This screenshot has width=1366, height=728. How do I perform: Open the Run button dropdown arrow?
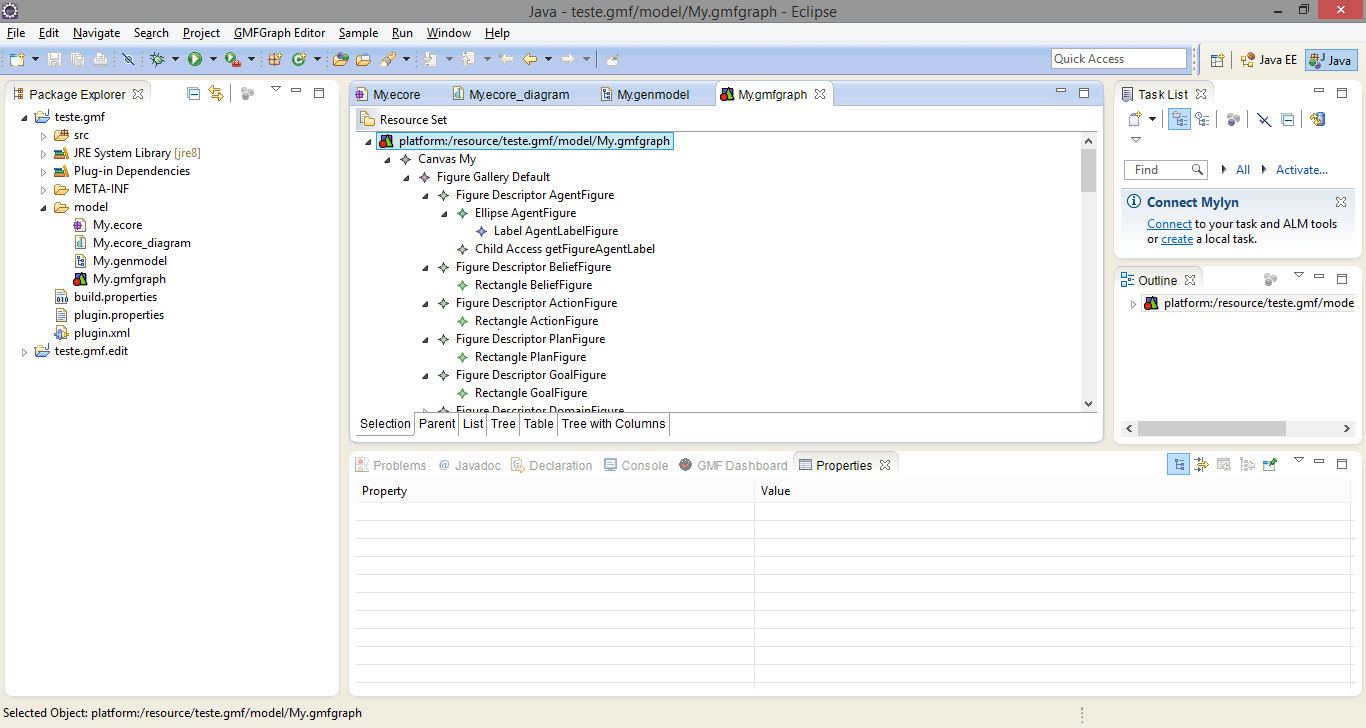click(213, 60)
